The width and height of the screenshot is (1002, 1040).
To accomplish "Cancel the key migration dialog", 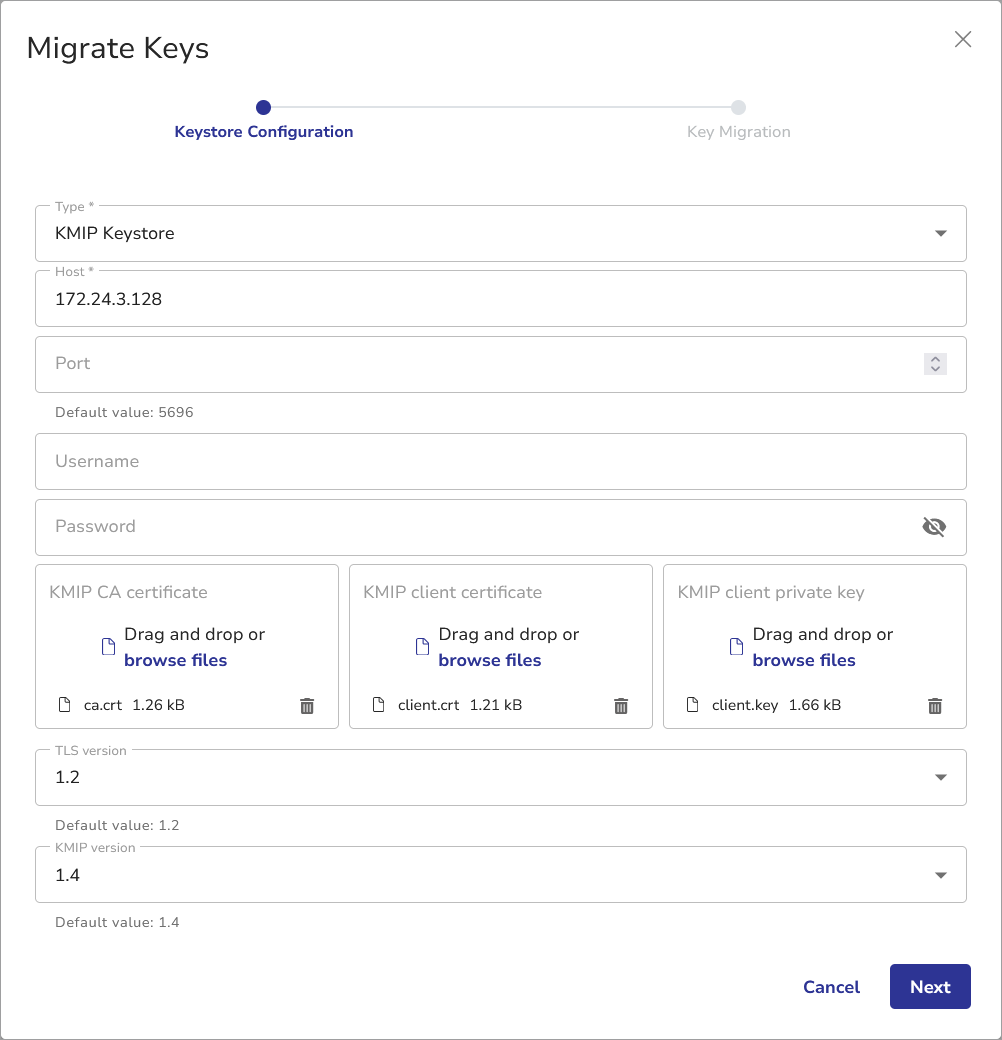I will (831, 987).
